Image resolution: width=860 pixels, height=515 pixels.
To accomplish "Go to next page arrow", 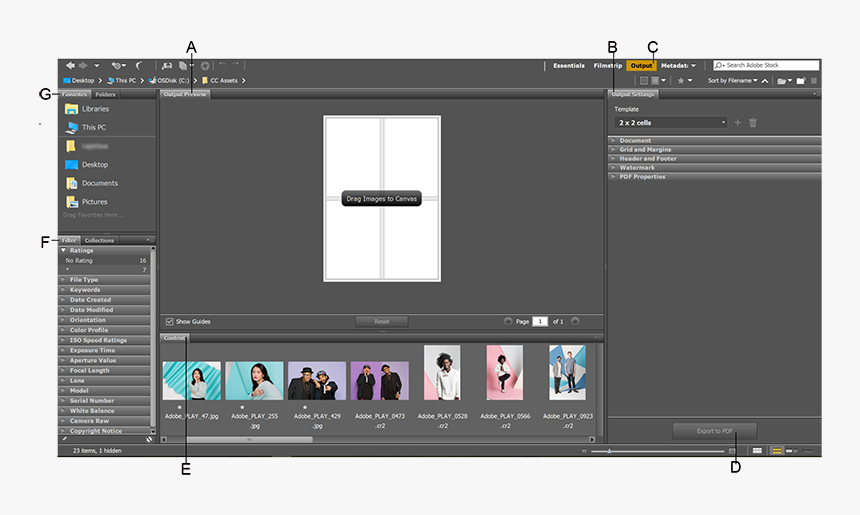I will click(575, 321).
